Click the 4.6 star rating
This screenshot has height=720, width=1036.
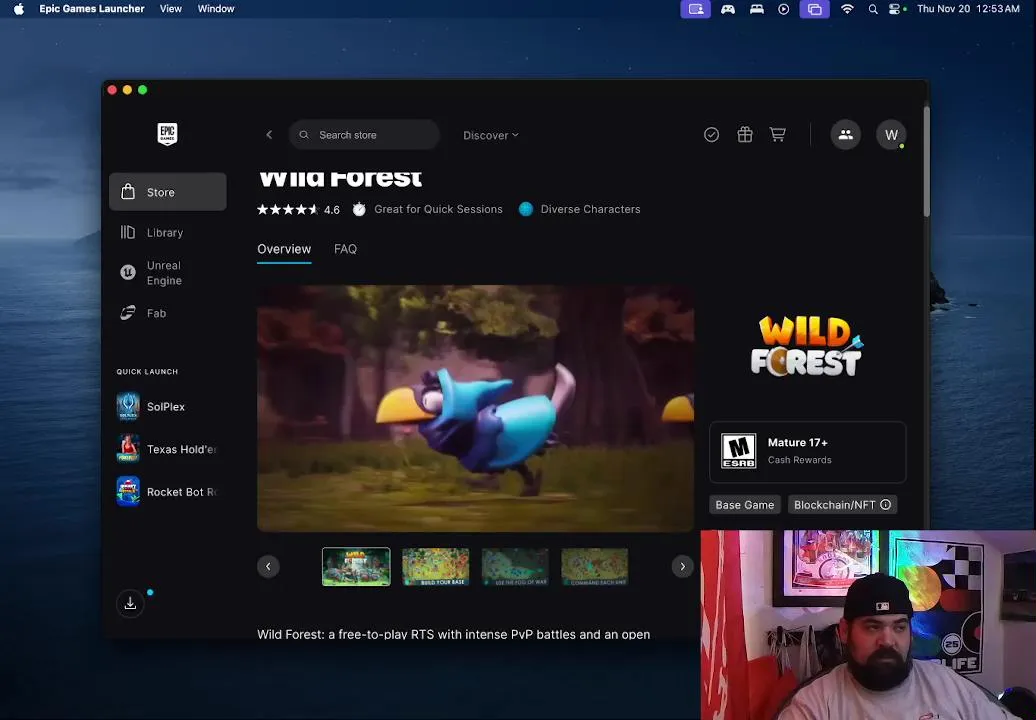click(x=298, y=209)
